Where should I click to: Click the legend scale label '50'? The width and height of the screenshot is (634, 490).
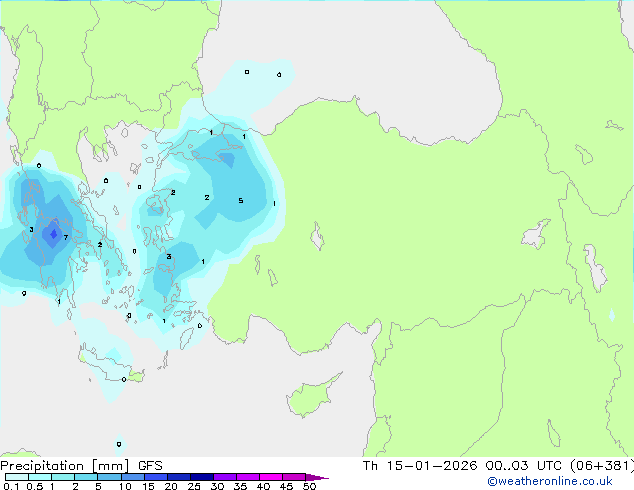(309, 486)
